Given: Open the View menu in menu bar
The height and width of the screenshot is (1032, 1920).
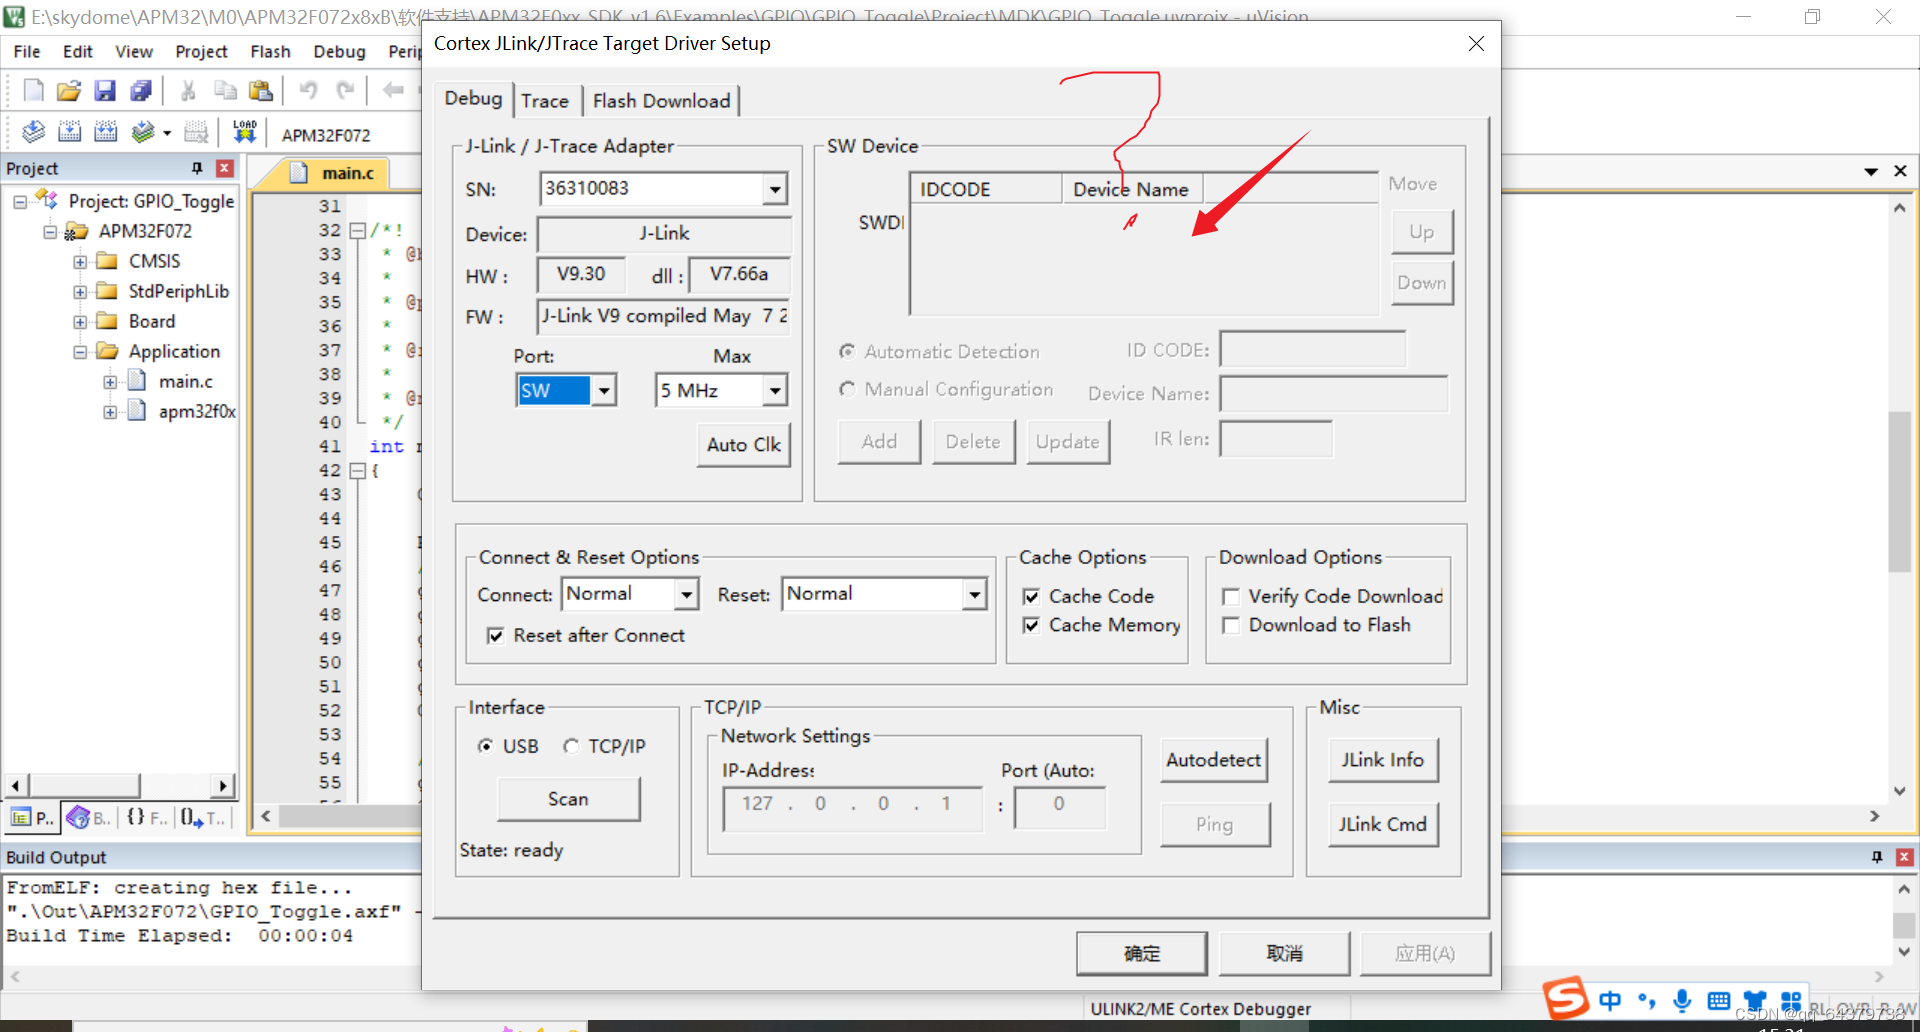Looking at the screenshot, I should (134, 52).
